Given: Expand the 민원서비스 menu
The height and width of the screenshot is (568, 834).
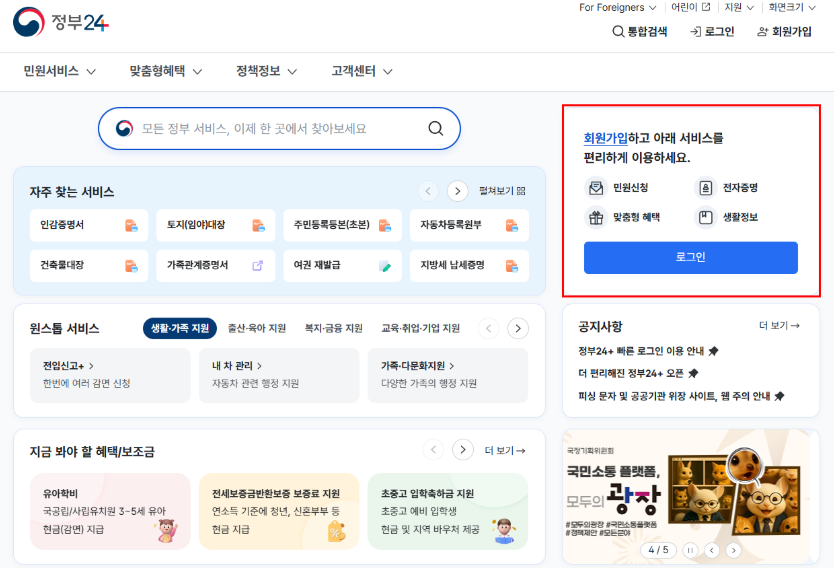Looking at the screenshot, I should tap(60, 71).
